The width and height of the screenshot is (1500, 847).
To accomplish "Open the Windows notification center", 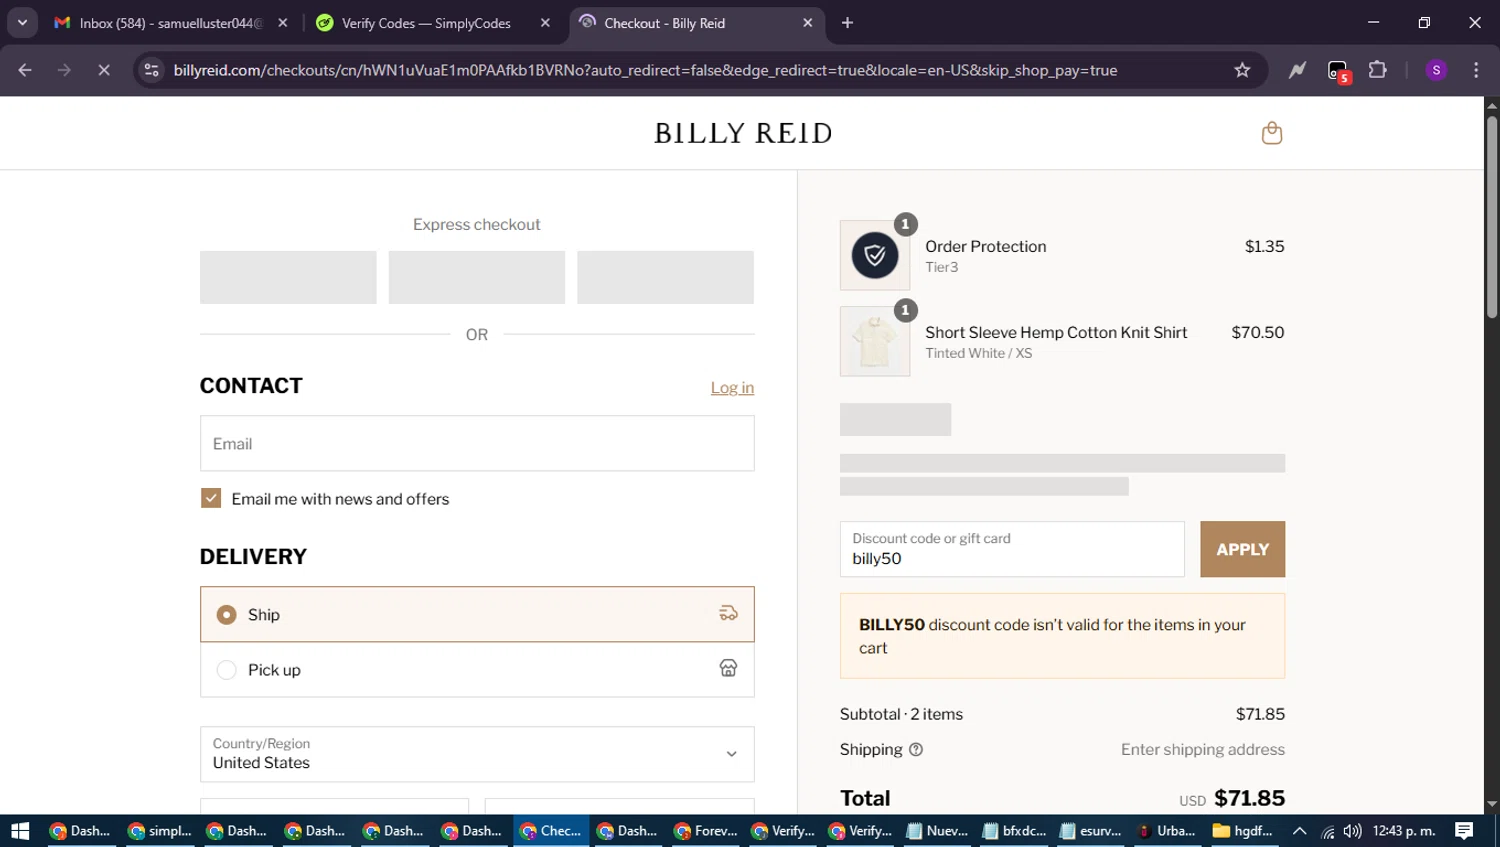I will [1464, 831].
